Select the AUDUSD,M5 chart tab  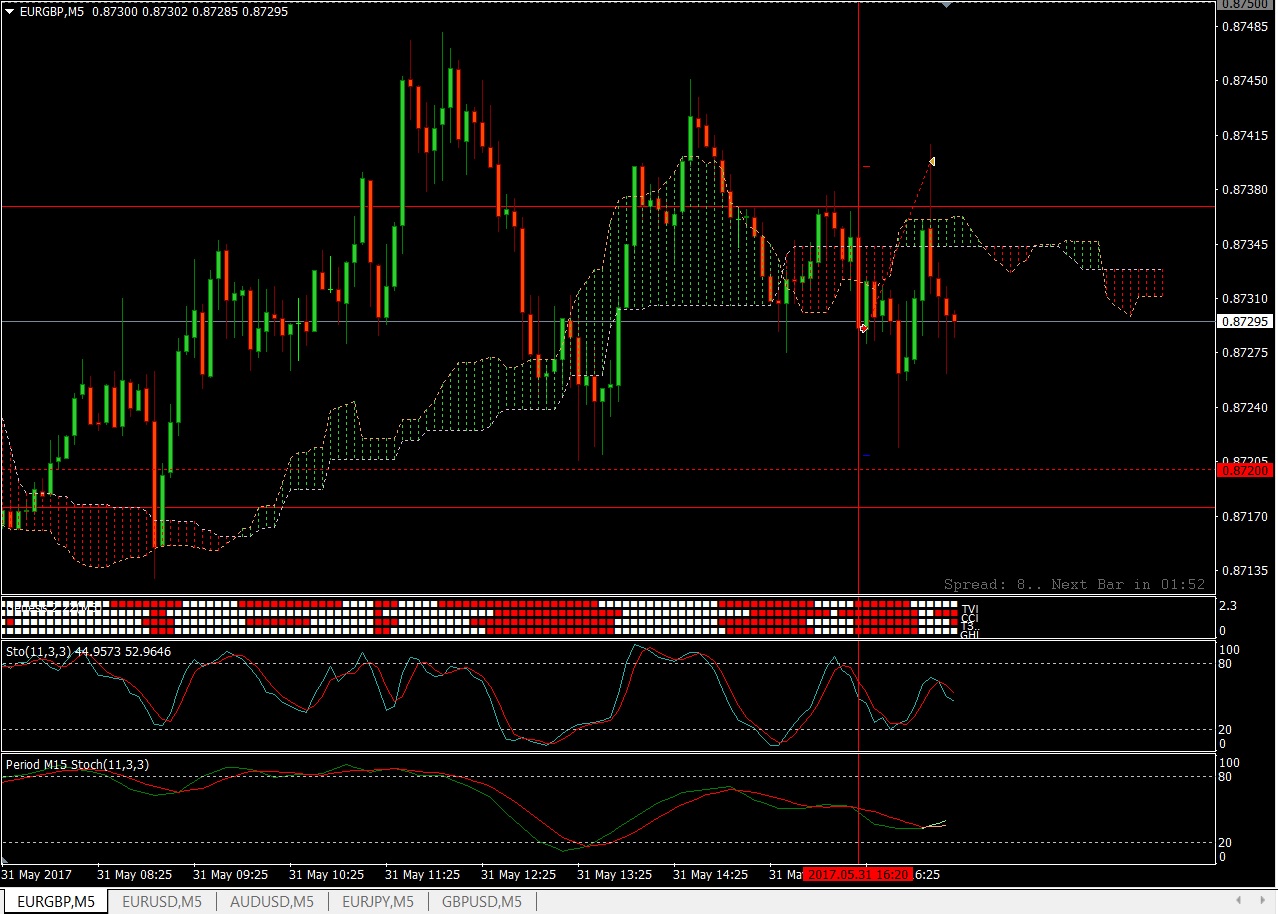click(x=272, y=902)
